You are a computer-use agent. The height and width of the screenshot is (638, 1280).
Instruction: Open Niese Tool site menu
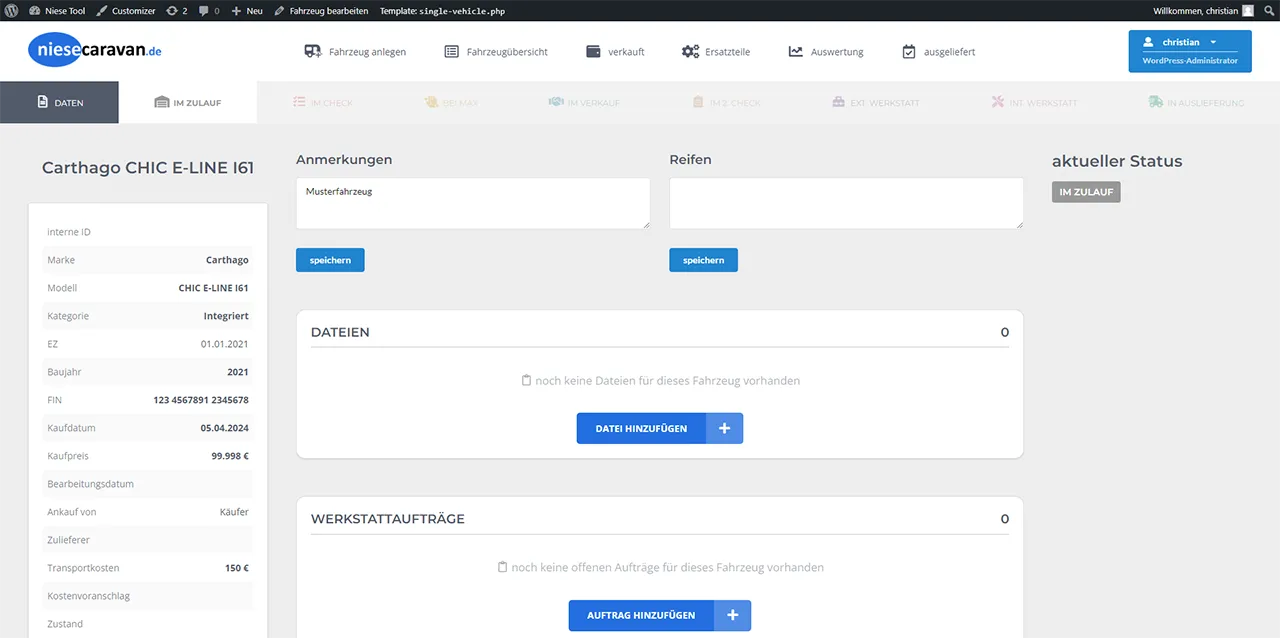click(x=57, y=11)
